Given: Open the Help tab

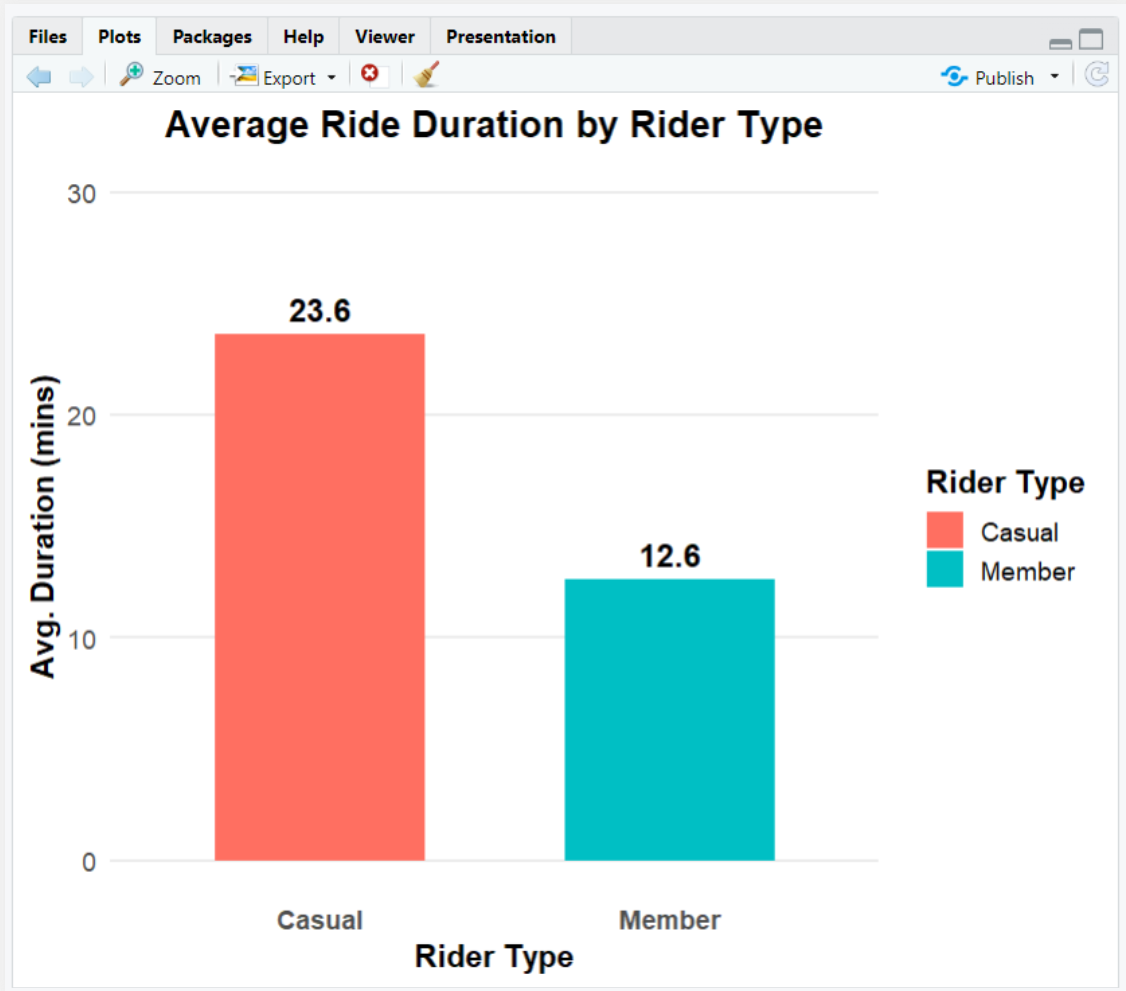Looking at the screenshot, I should pyautogui.click(x=302, y=36).
